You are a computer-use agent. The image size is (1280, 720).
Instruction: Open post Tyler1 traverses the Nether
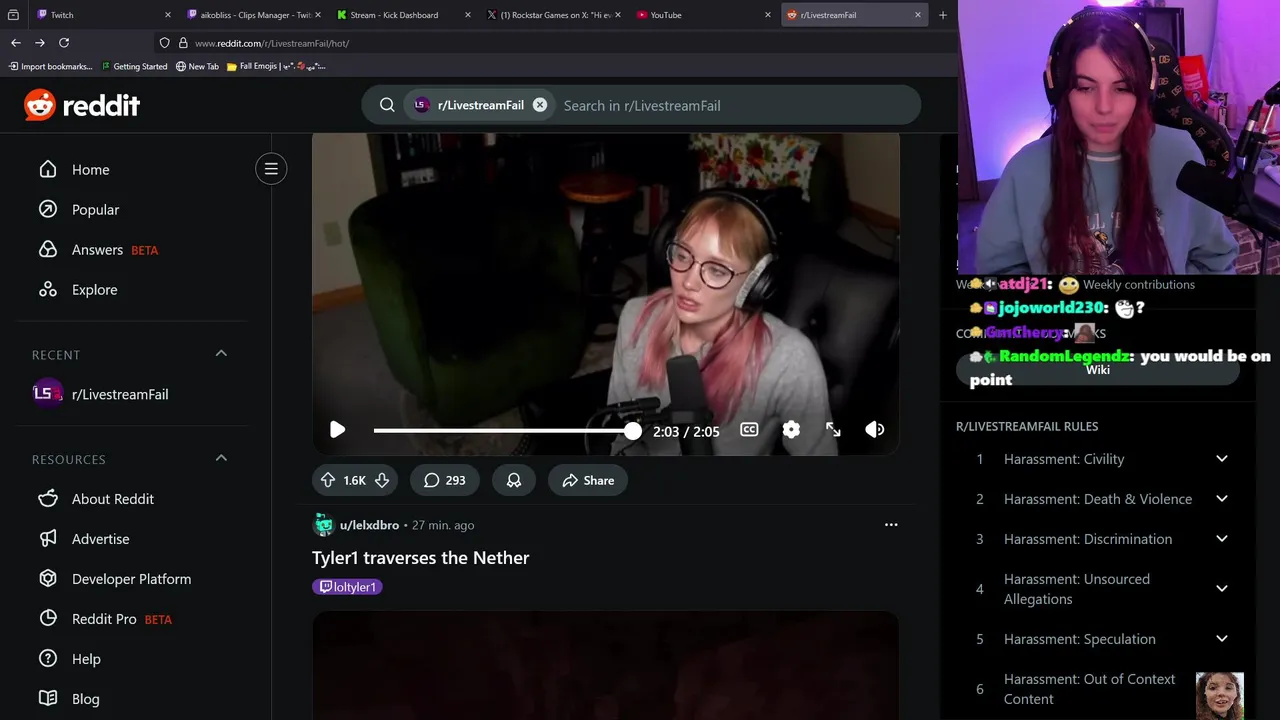coord(421,558)
